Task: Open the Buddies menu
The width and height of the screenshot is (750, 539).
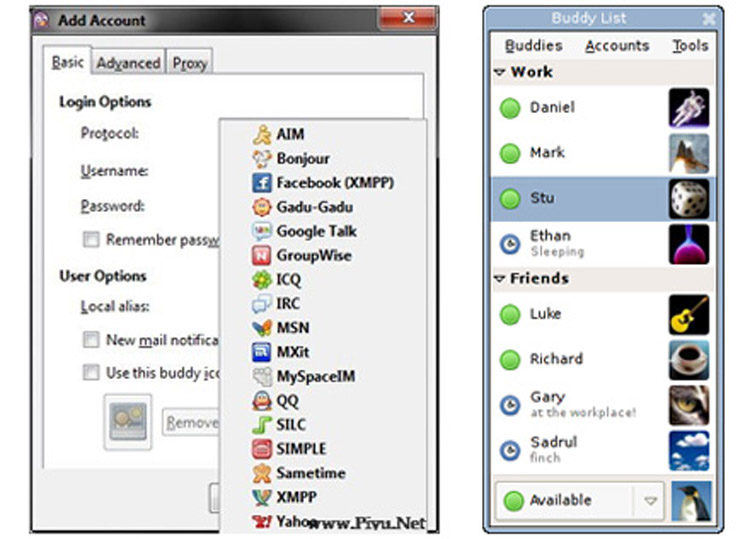Action: pyautogui.click(x=534, y=45)
